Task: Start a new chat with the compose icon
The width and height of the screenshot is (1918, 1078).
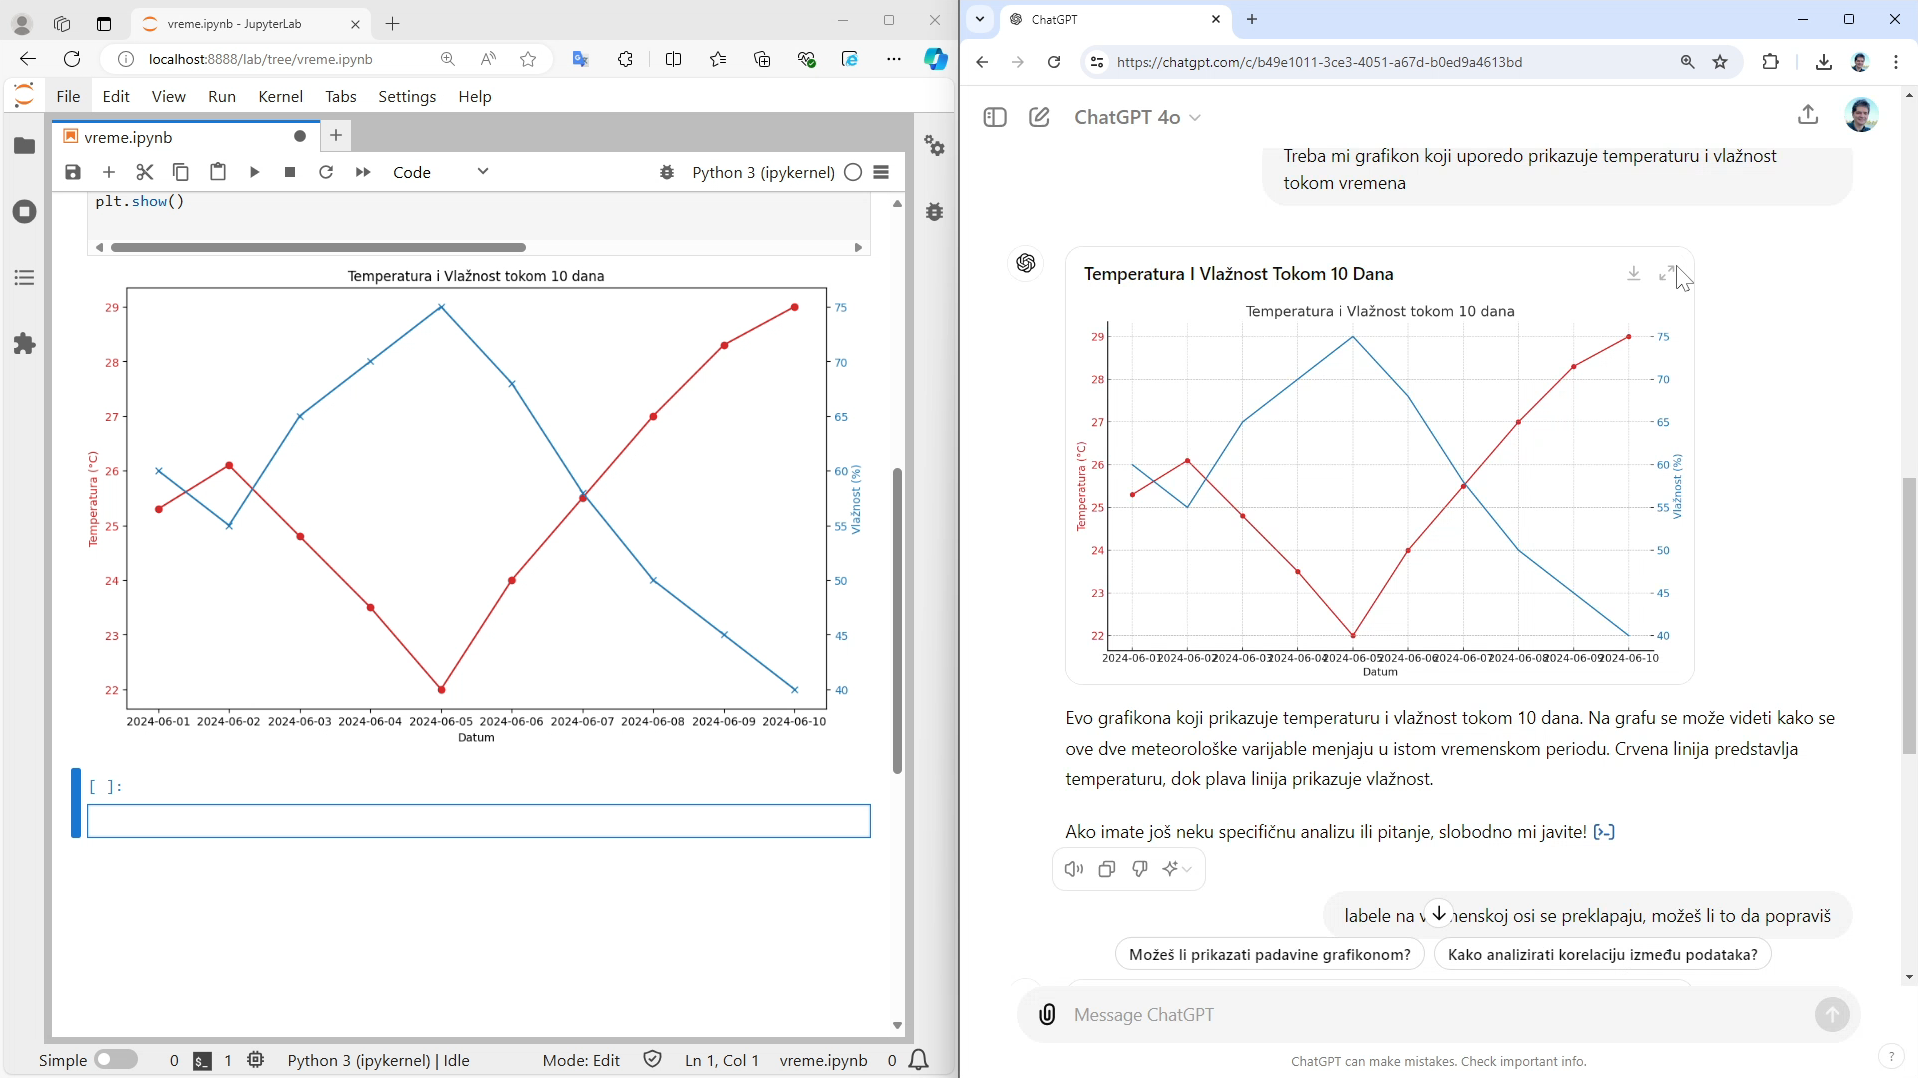Action: coord(1039,117)
